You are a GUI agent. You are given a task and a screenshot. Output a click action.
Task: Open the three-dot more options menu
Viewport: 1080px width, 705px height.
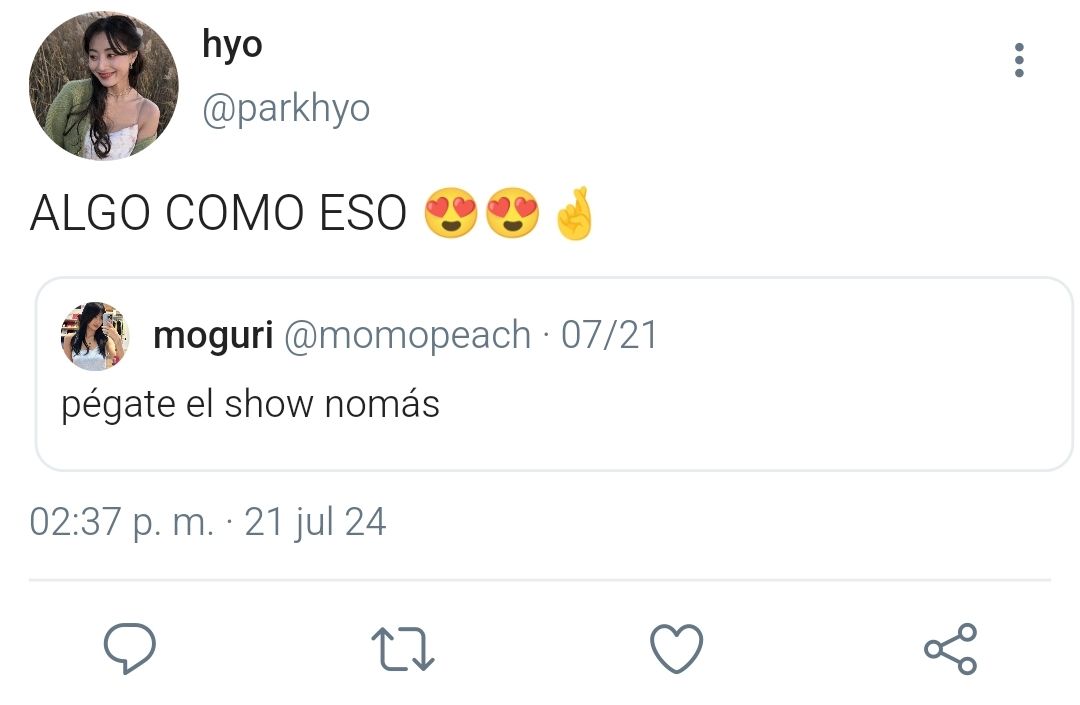(x=1019, y=61)
